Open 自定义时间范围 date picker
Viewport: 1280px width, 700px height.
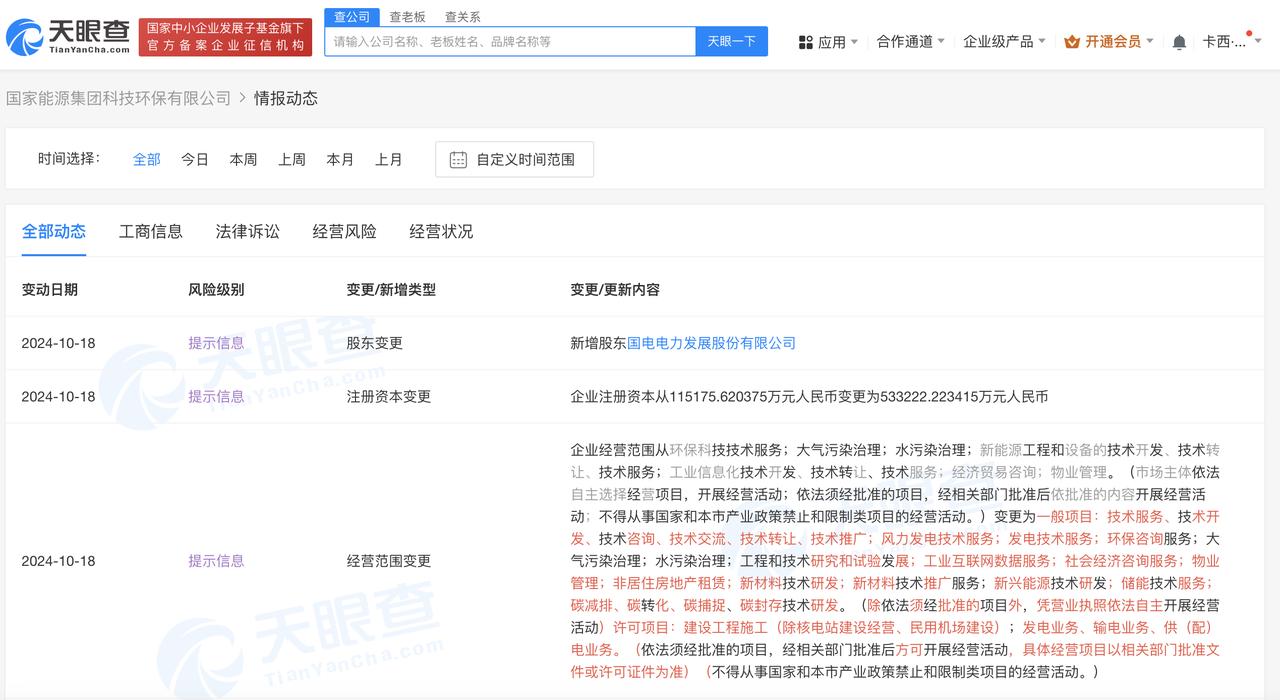(x=514, y=160)
